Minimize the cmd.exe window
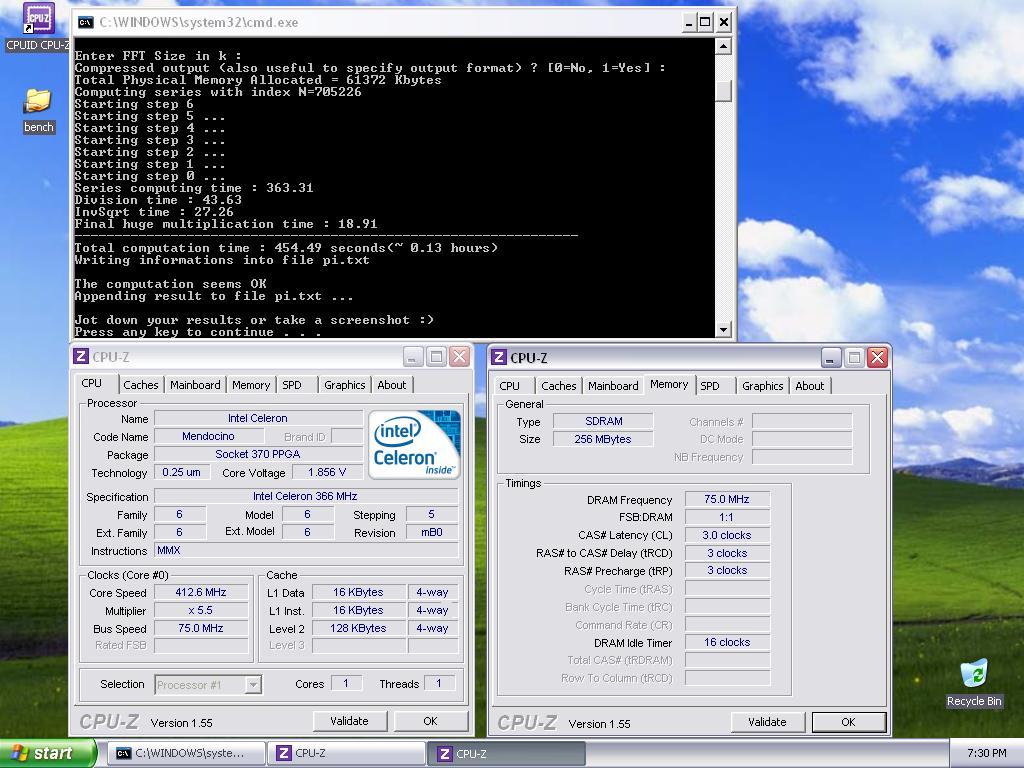 click(689, 22)
